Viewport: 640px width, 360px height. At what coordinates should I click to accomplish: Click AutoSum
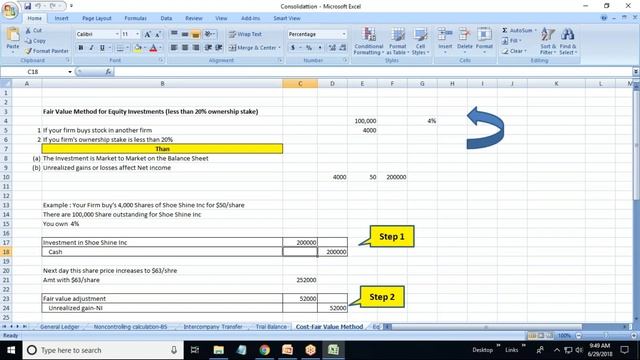click(x=517, y=31)
